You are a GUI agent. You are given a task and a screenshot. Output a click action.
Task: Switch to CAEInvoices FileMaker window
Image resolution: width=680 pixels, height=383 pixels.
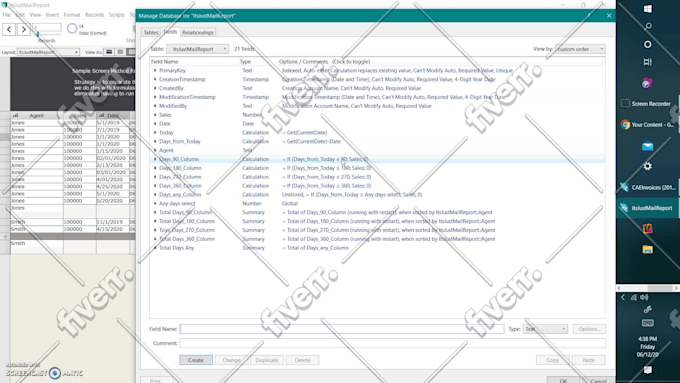[x=647, y=187]
